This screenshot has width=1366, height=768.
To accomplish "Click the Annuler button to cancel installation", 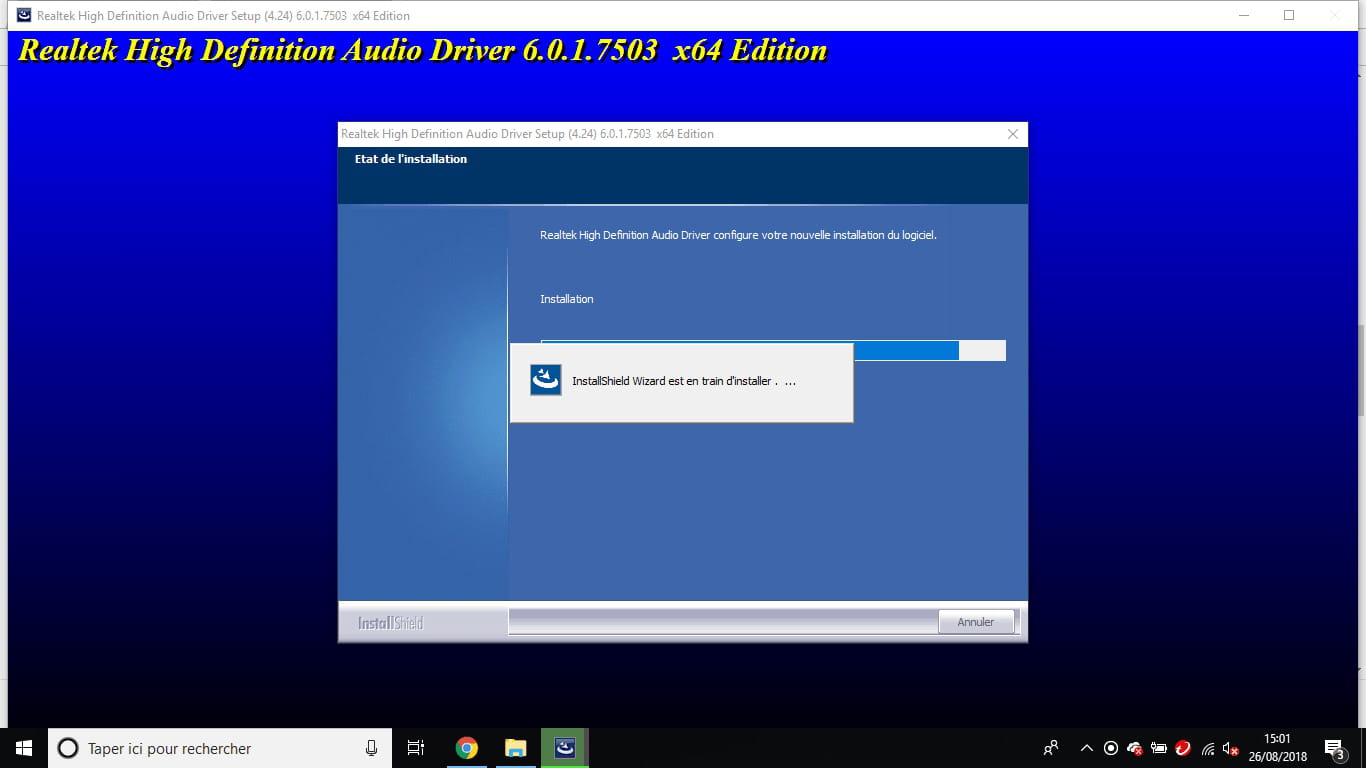I will pos(976,622).
